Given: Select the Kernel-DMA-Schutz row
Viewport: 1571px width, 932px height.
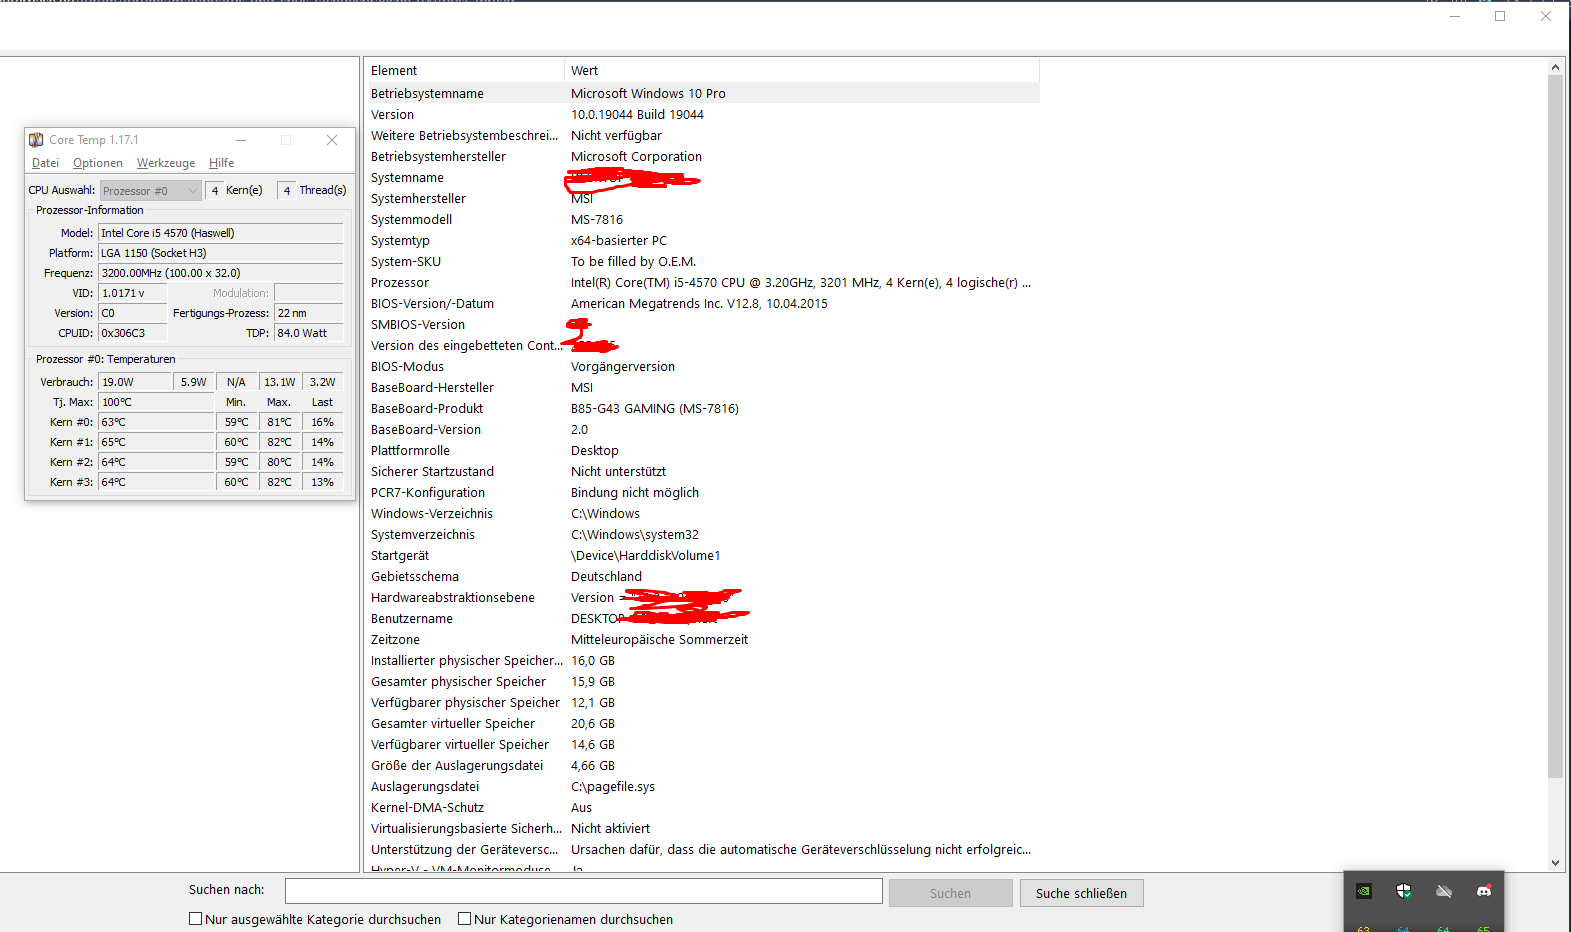Looking at the screenshot, I should click(x=702, y=807).
